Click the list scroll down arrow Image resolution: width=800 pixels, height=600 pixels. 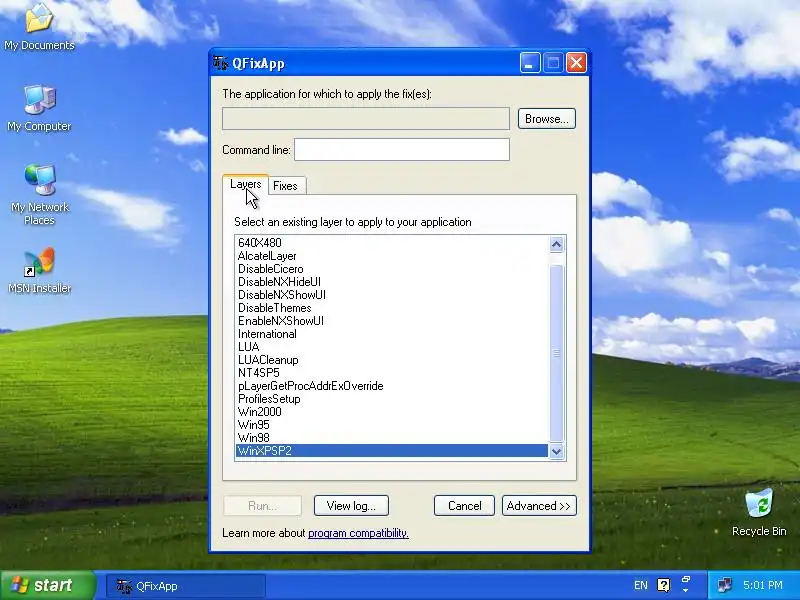(557, 451)
